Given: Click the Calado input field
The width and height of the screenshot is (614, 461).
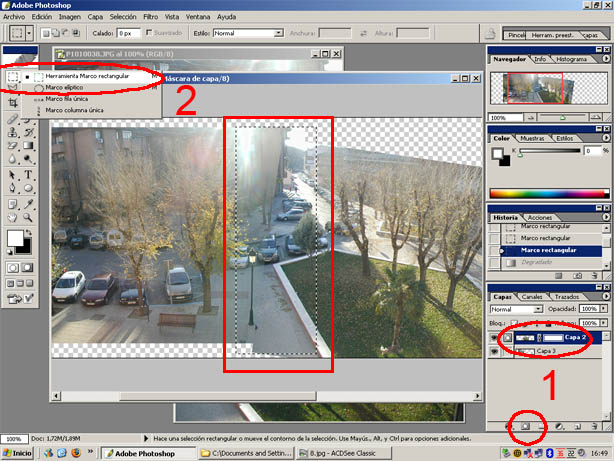Looking at the screenshot, I should (x=128, y=33).
